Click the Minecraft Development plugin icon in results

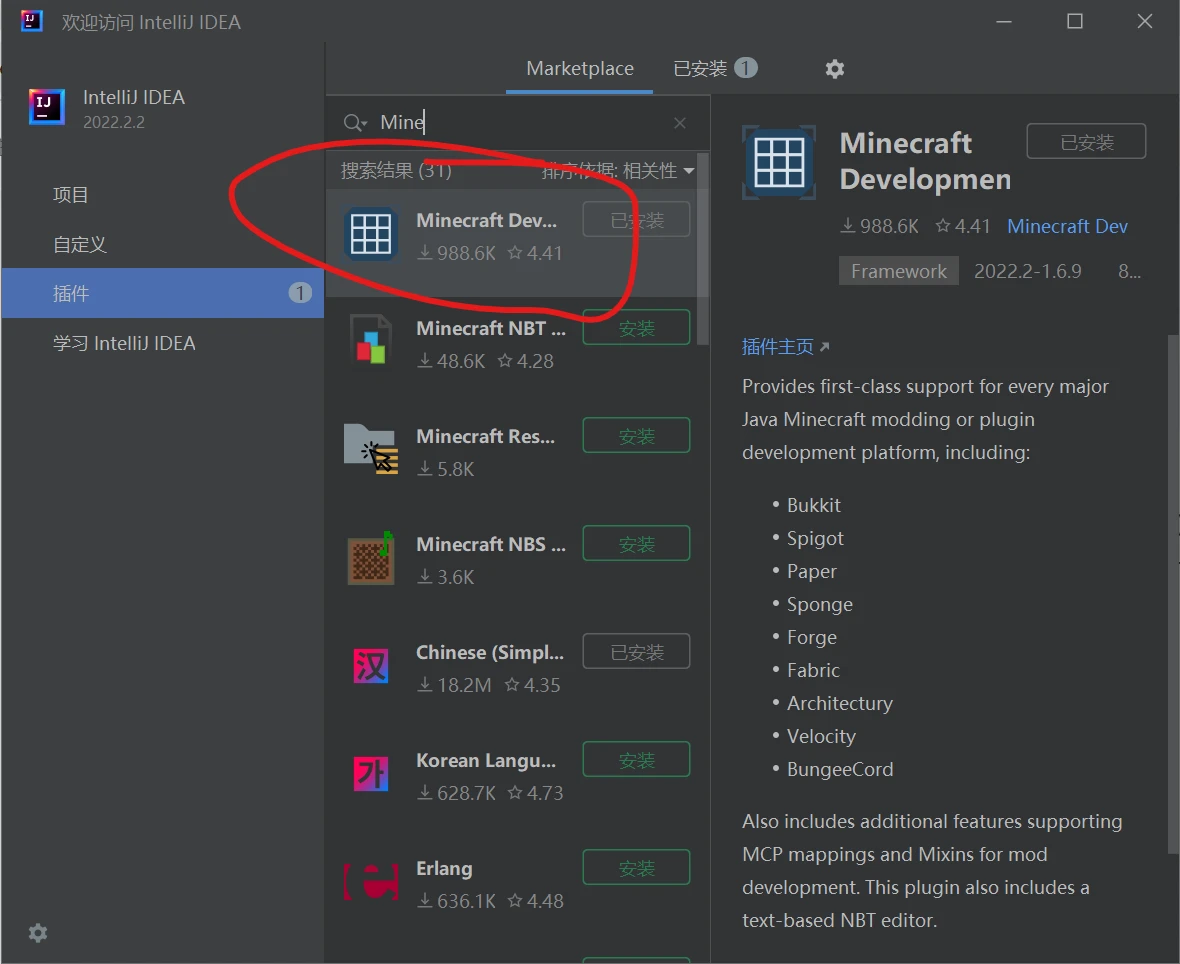coord(371,234)
